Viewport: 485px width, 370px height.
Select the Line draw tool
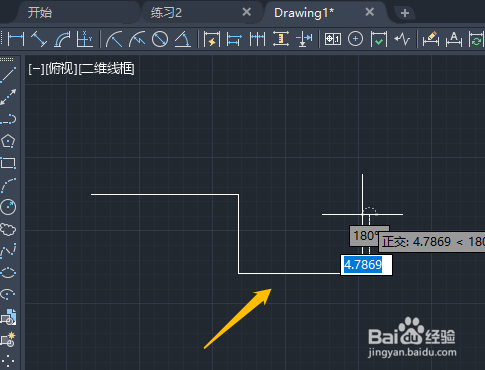coord(9,75)
